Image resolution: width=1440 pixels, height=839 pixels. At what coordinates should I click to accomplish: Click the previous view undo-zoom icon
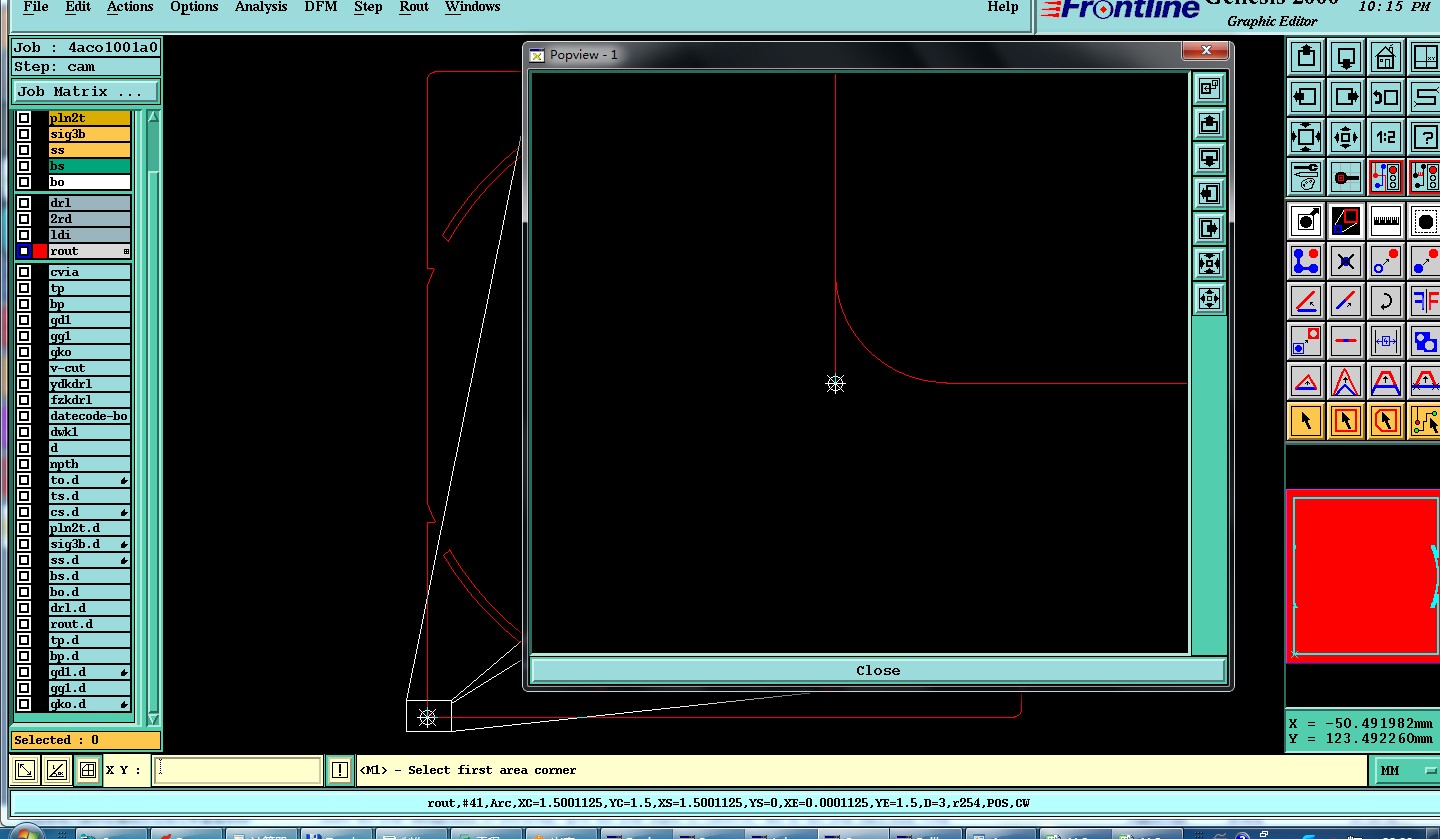[x=1385, y=97]
